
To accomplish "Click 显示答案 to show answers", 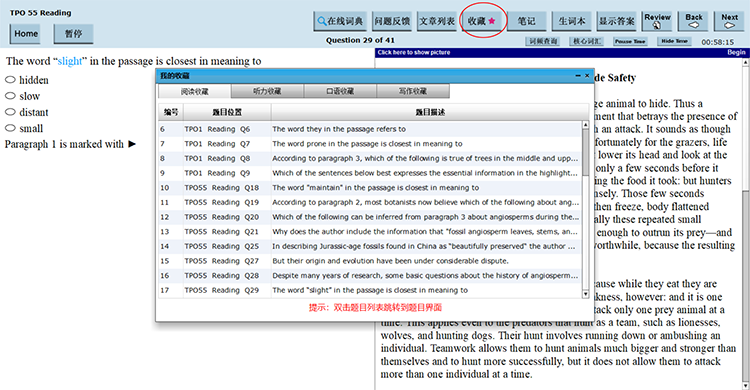I will point(617,21).
